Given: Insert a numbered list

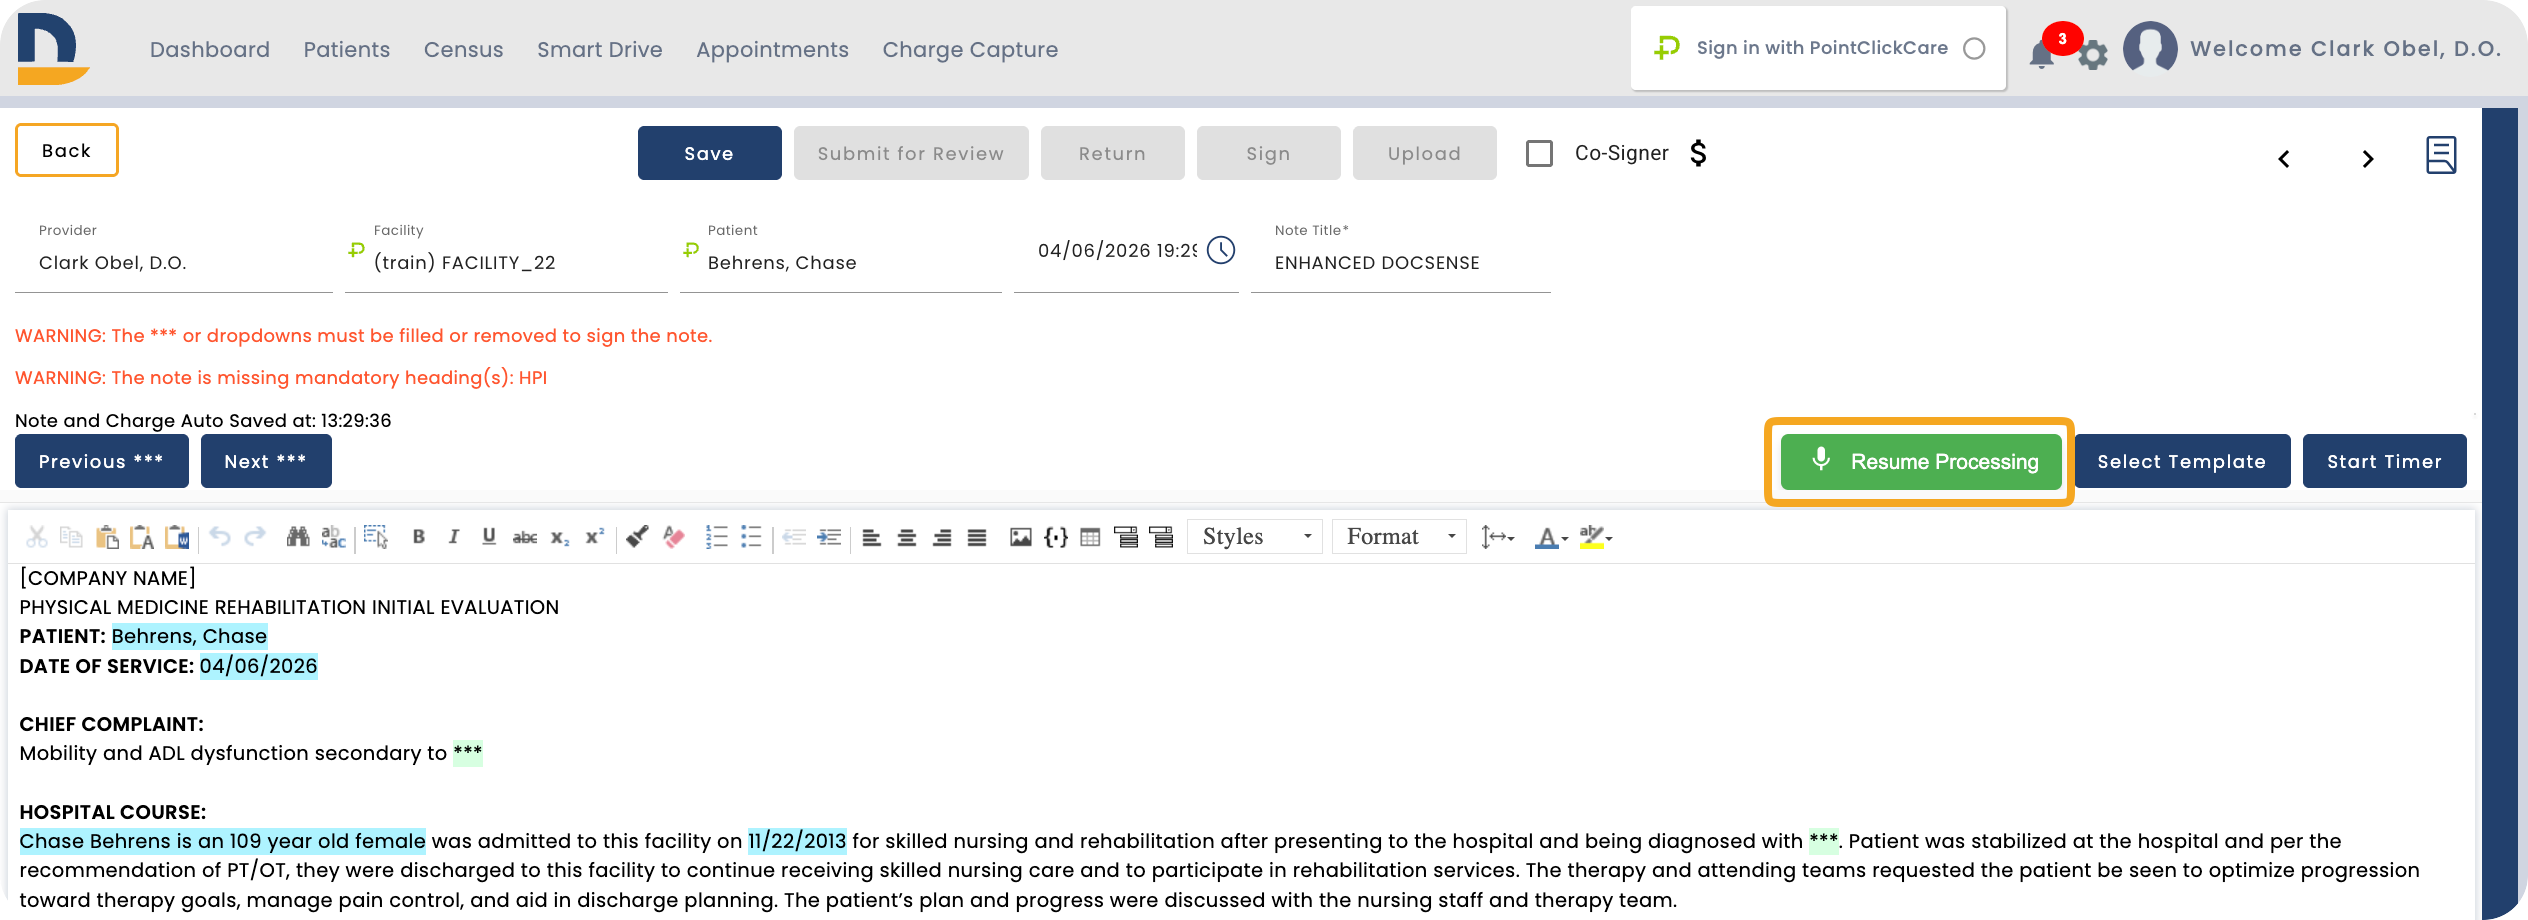Looking at the screenshot, I should [x=716, y=537].
